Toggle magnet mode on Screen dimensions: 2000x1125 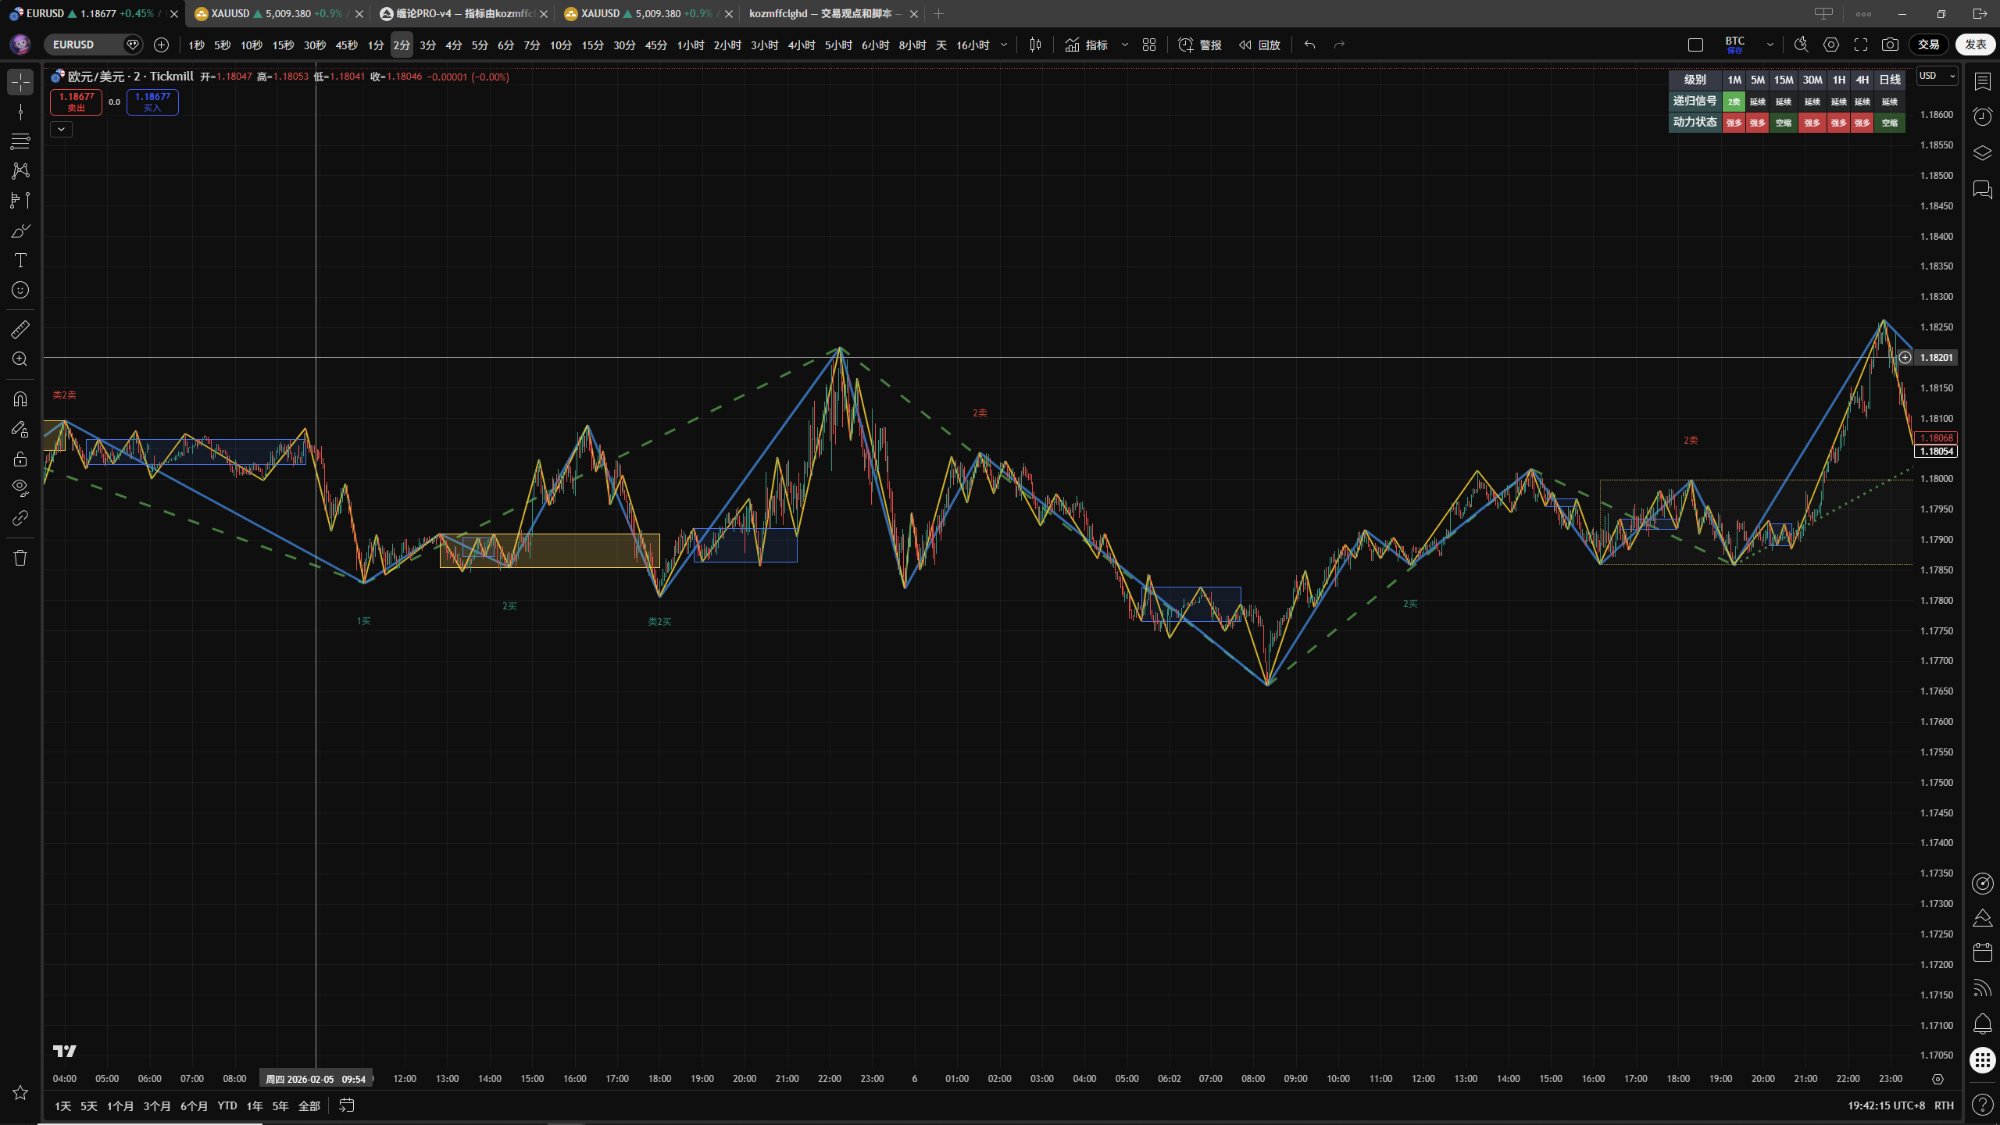20,399
